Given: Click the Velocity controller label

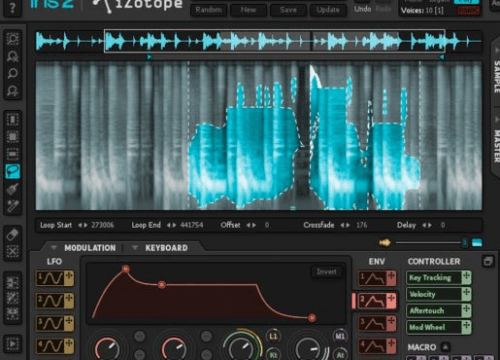Looking at the screenshot, I should [x=422, y=294].
